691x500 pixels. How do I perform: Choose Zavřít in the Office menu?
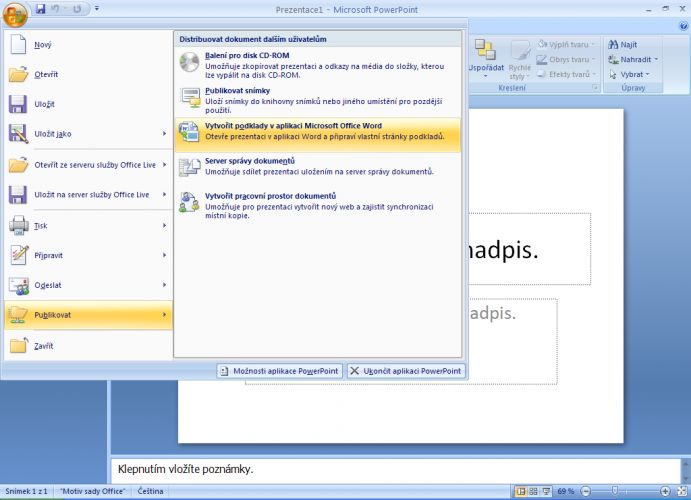point(88,346)
